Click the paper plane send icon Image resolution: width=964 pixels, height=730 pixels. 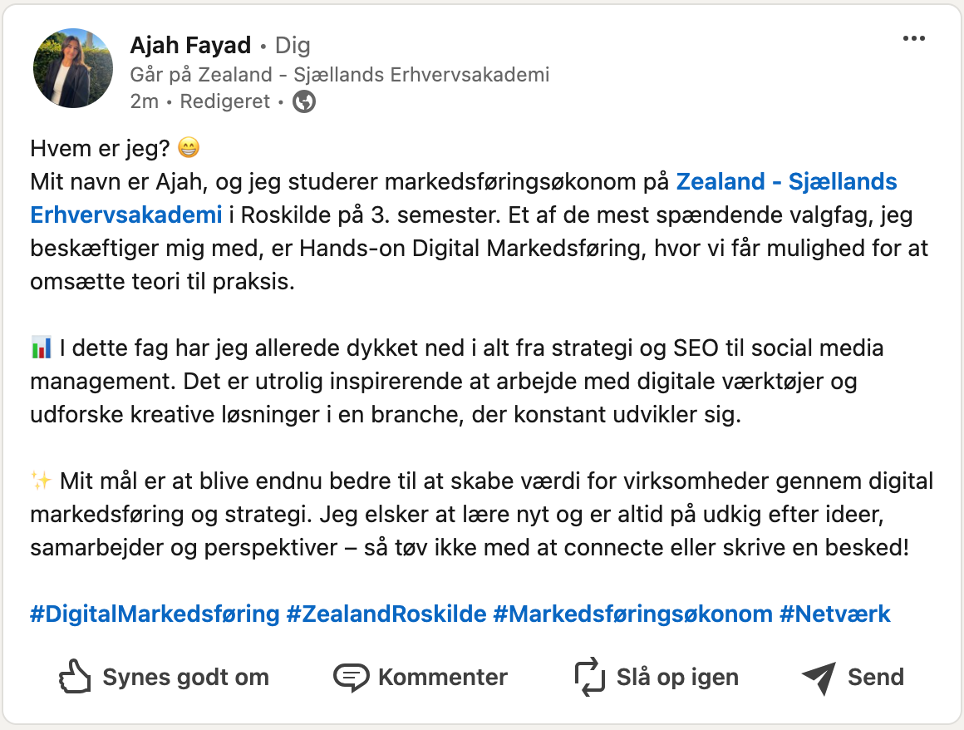(x=819, y=677)
